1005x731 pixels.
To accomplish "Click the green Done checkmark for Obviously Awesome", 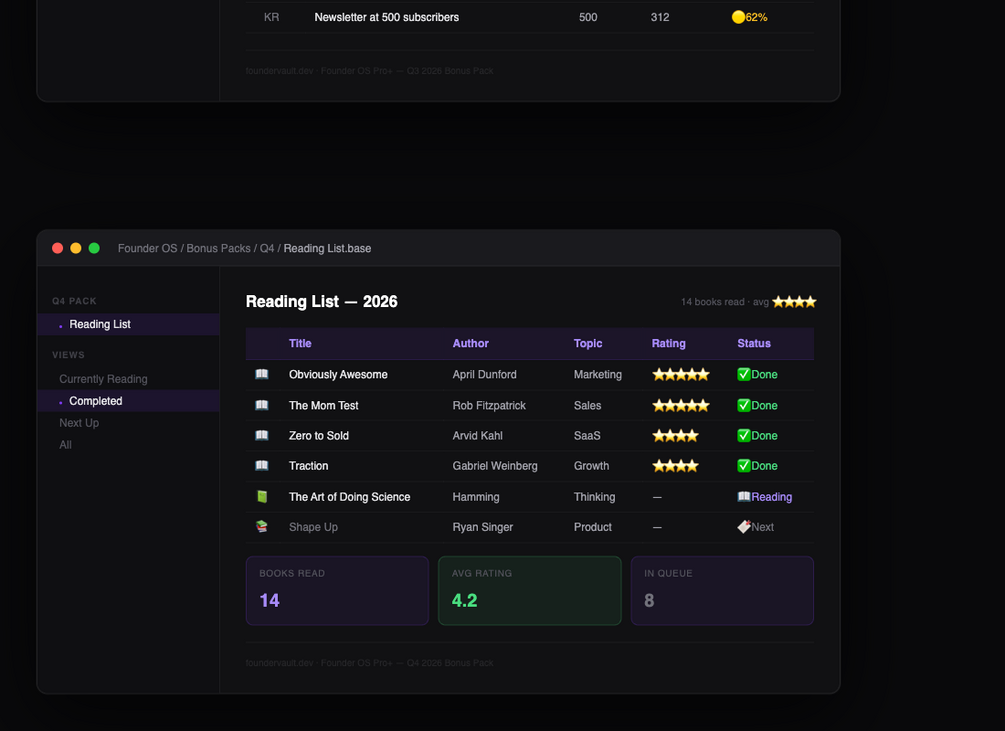I will tap(743, 374).
